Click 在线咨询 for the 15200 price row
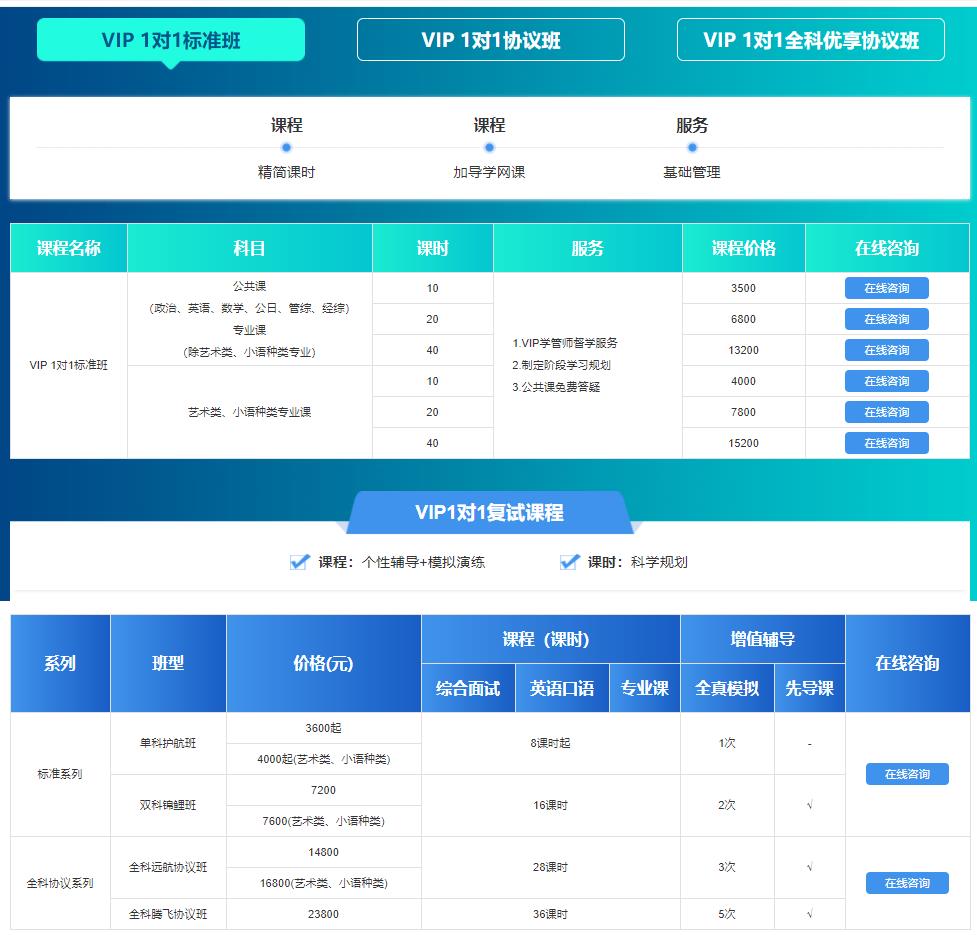 [886, 443]
